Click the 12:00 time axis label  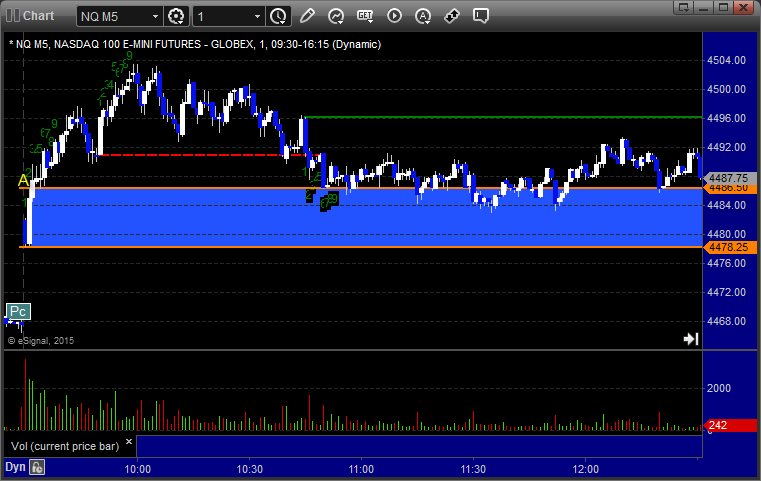click(x=585, y=469)
